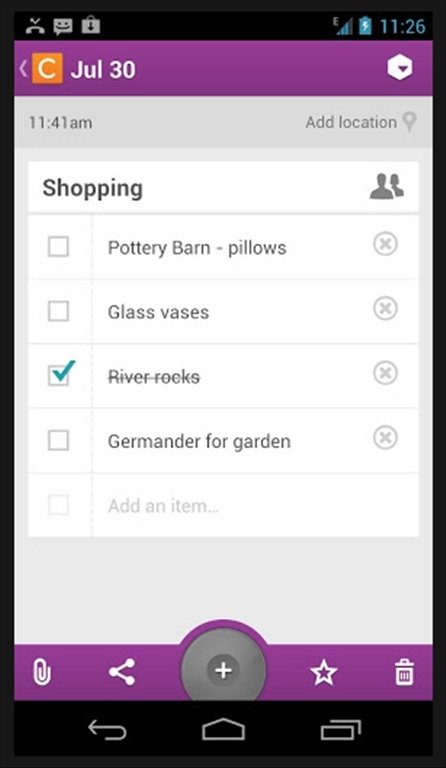446x768 pixels.
Task: Uncheck the River rocks checkbox
Action: 60,374
